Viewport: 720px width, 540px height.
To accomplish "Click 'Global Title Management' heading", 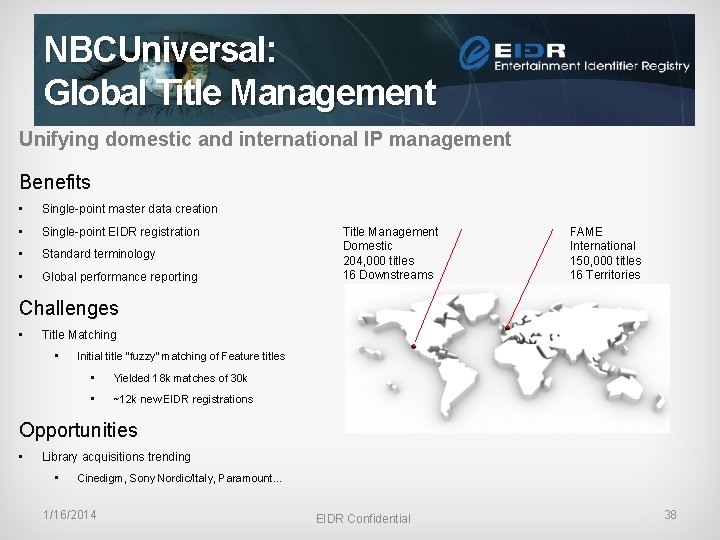I will point(240,92).
